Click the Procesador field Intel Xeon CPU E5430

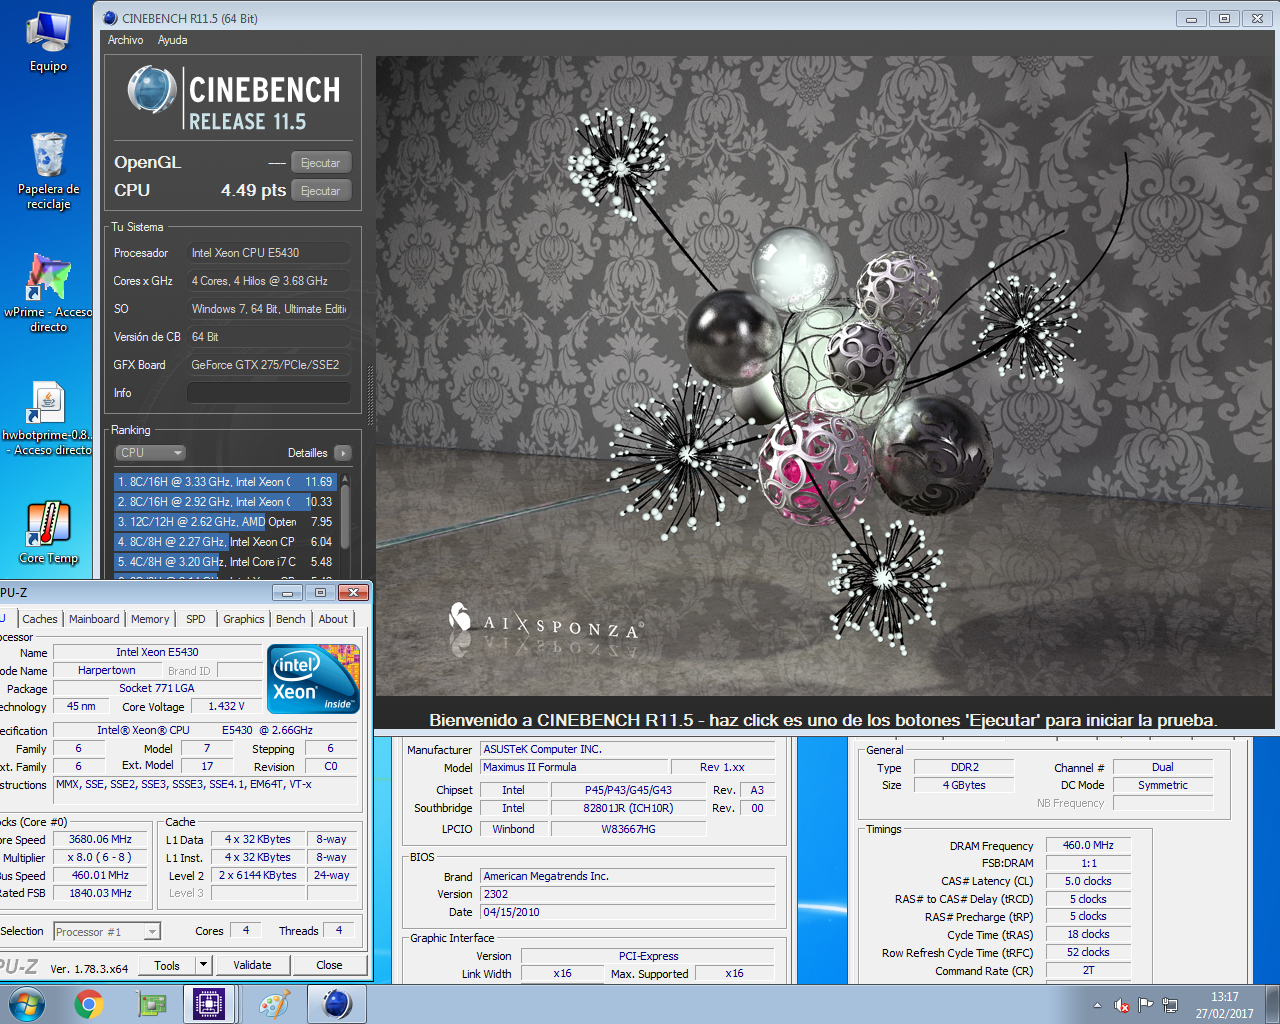[x=268, y=253]
